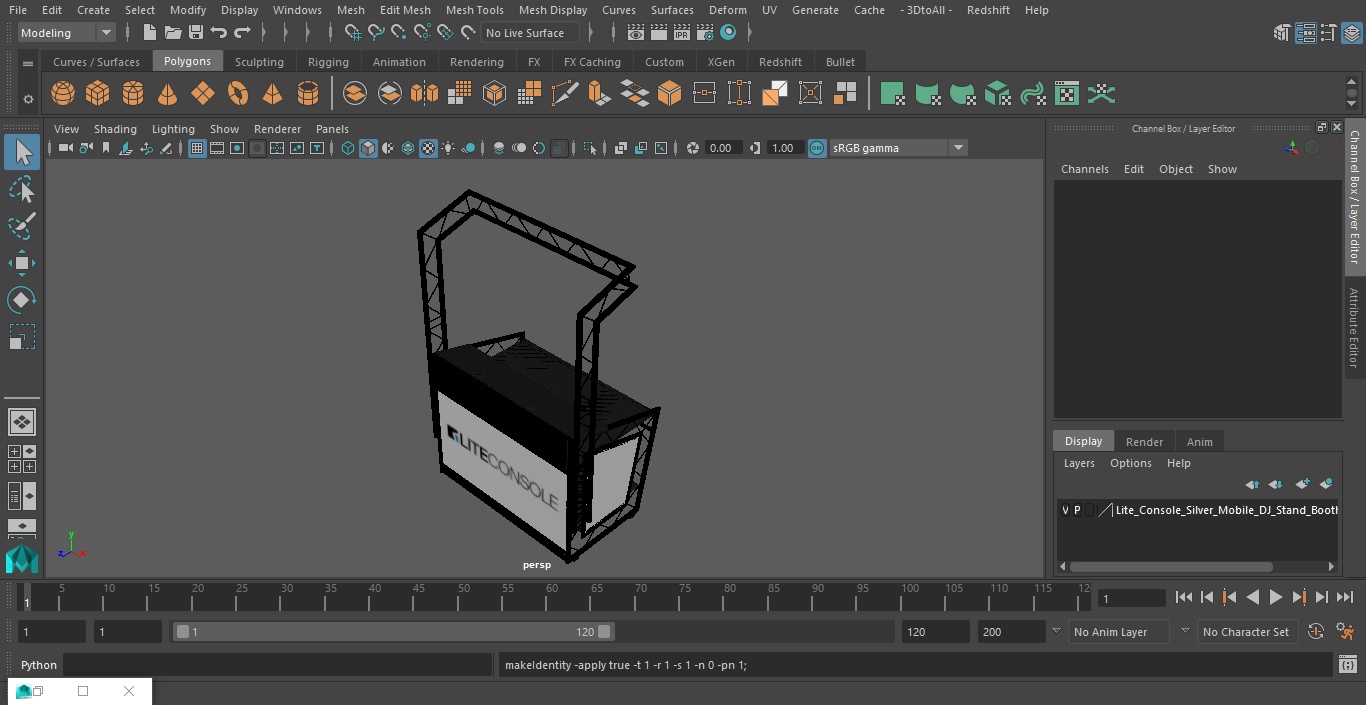Switch to the Render layer tab
This screenshot has width=1366, height=705.
[x=1144, y=442]
